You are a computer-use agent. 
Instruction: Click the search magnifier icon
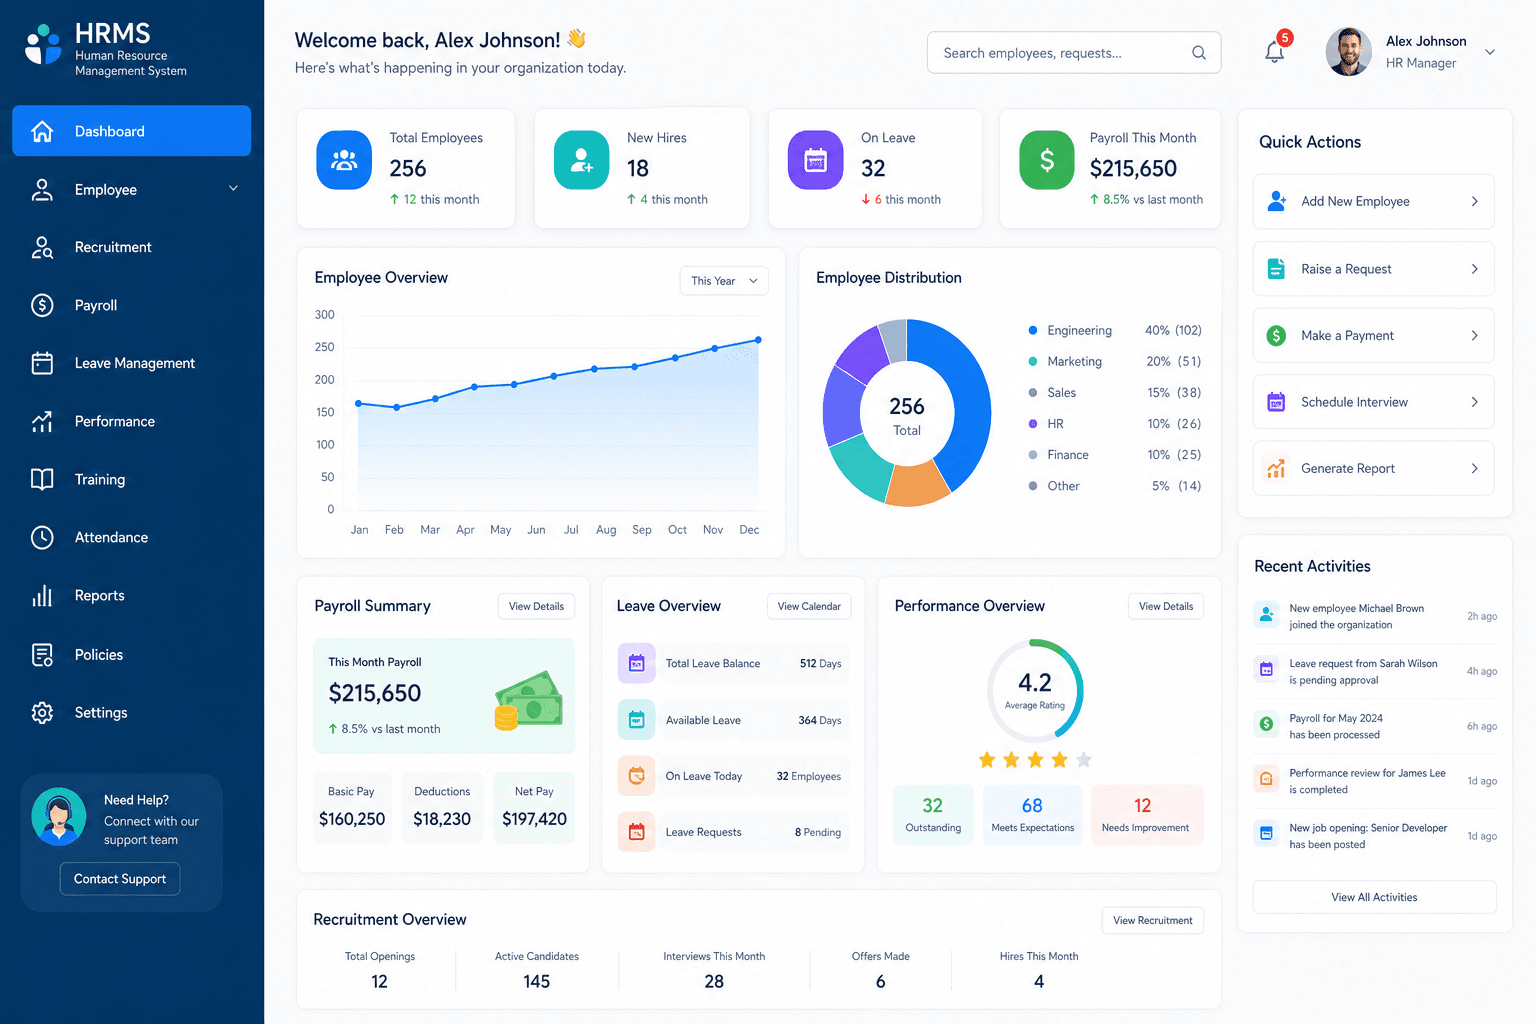click(1198, 53)
